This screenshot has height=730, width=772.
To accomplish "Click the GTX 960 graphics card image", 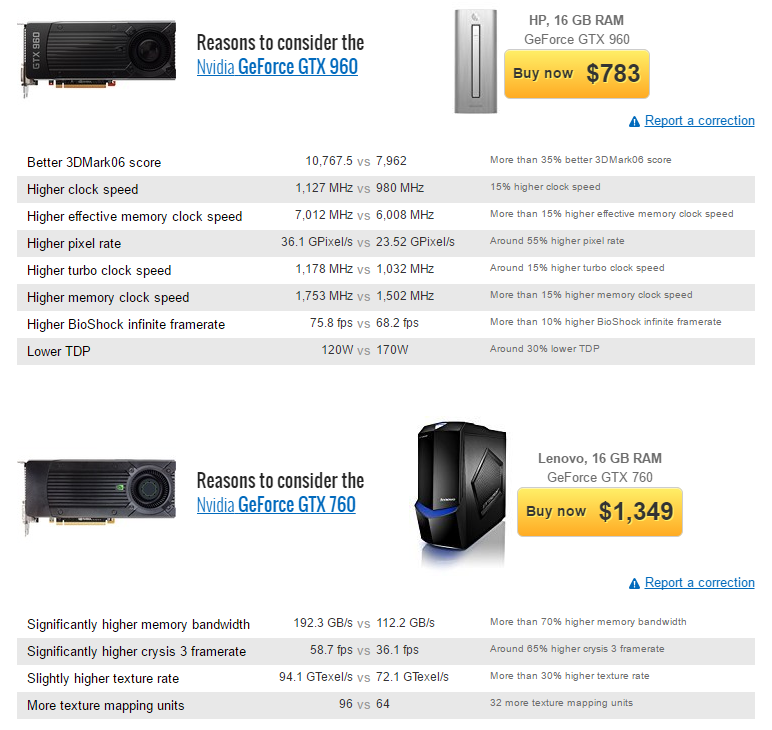I will pyautogui.click(x=96, y=54).
